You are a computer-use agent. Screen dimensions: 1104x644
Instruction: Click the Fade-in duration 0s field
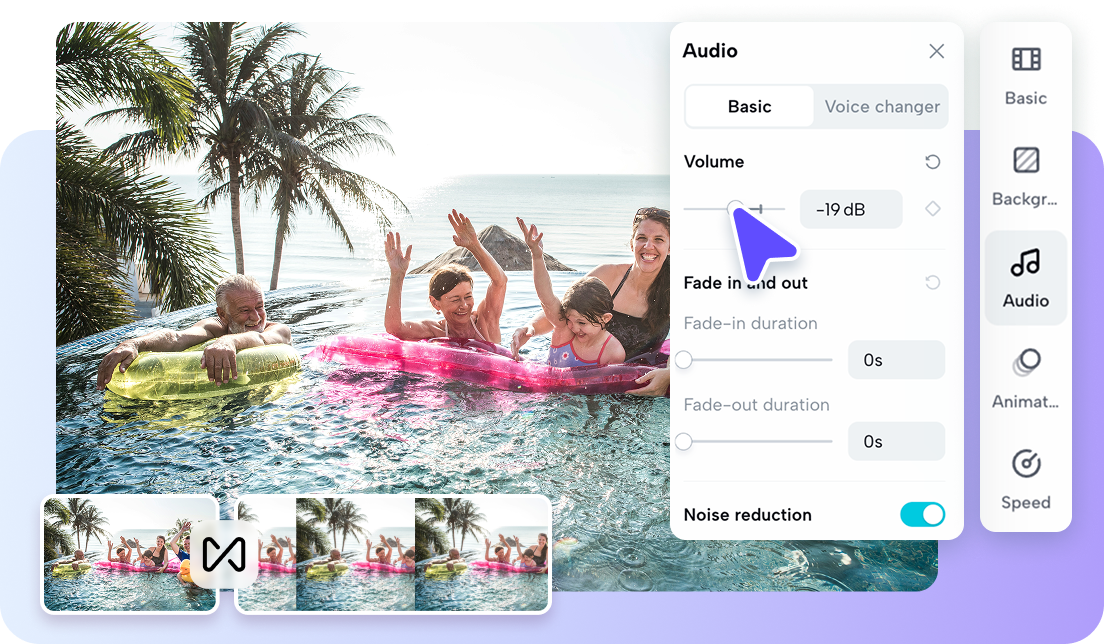(x=896, y=360)
